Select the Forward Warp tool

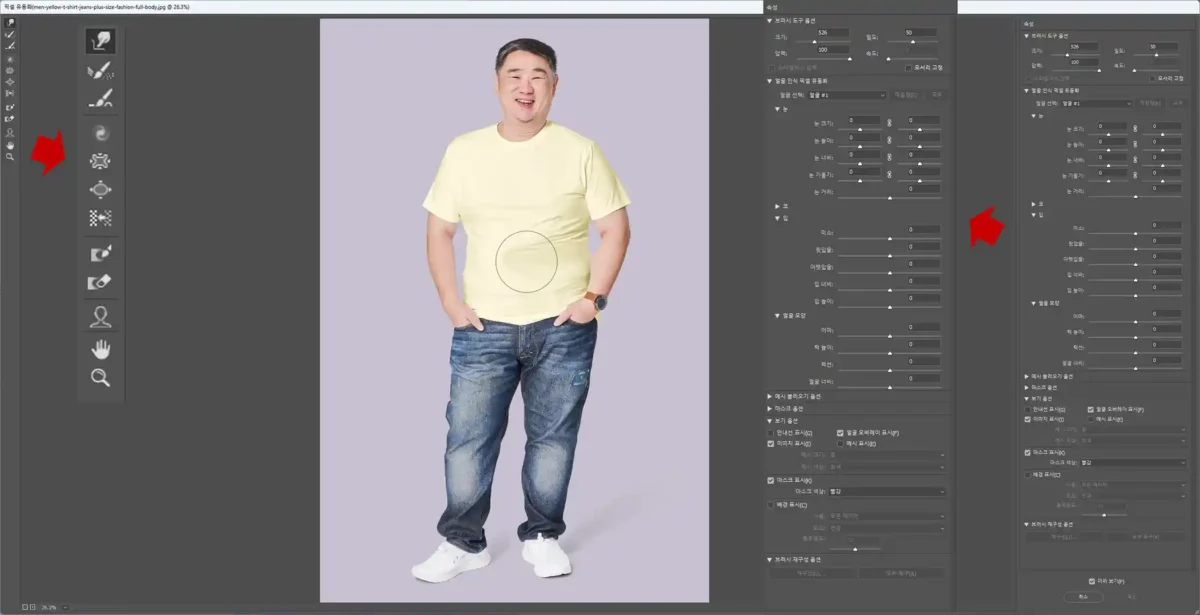[x=100, y=41]
